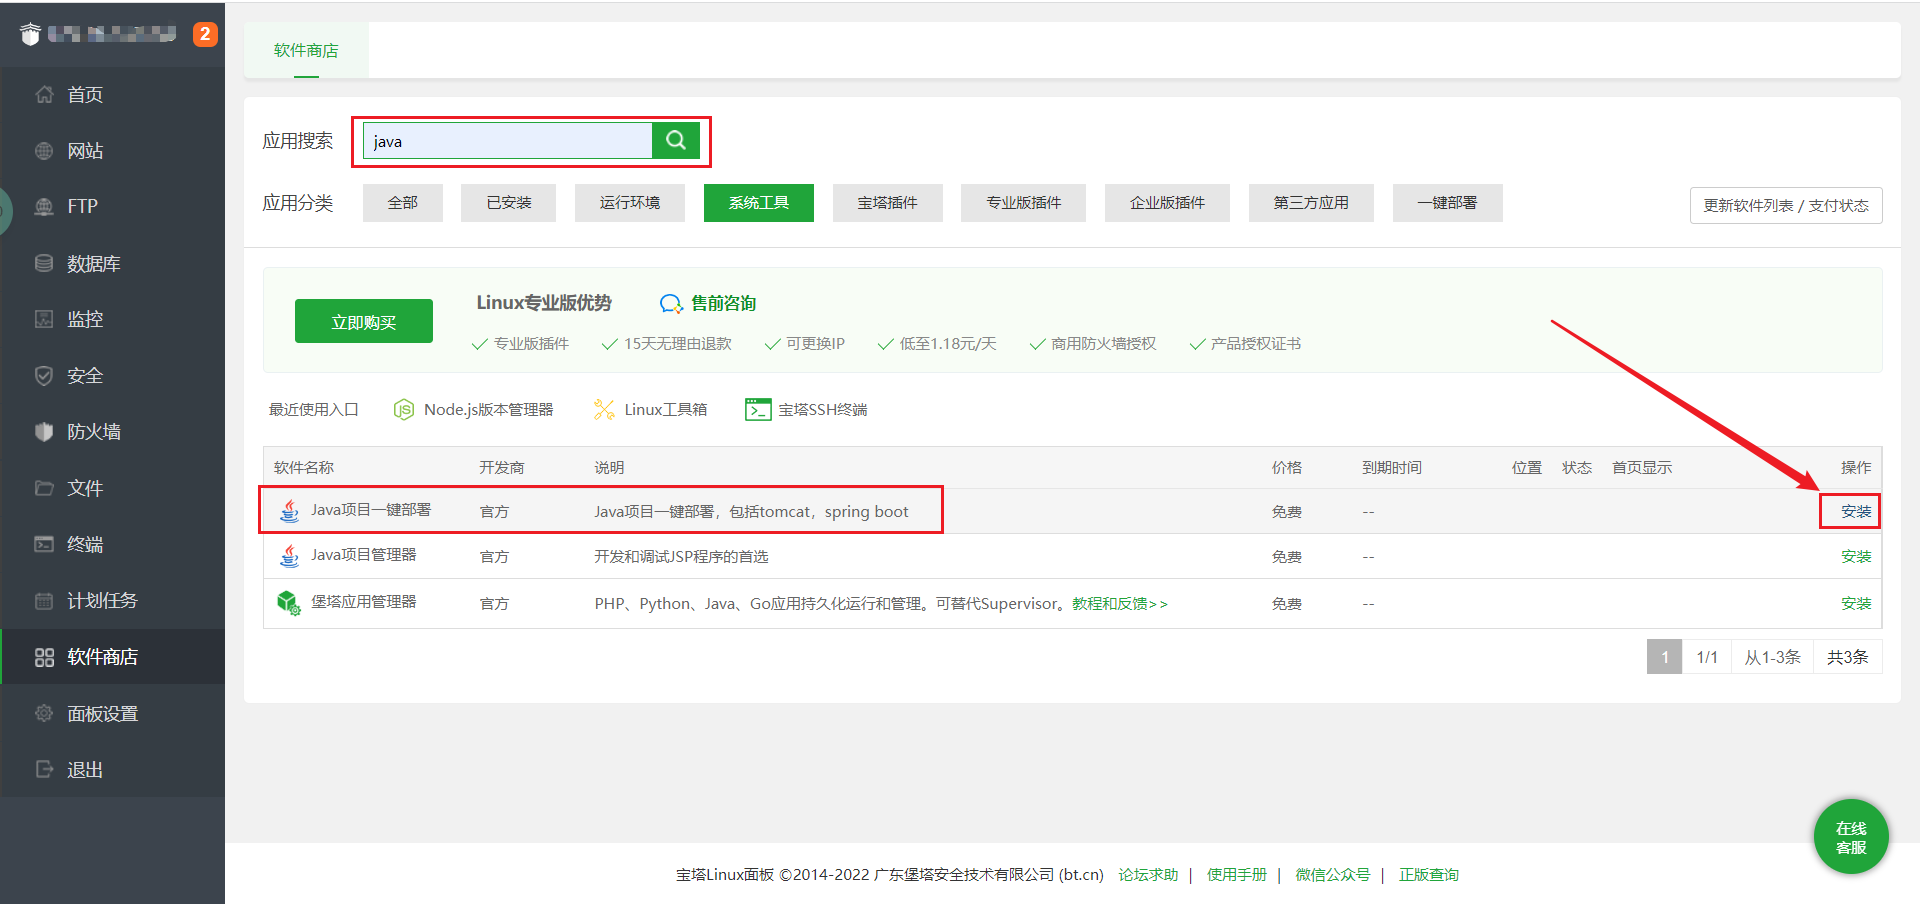This screenshot has height=904, width=1920.
Task: Click the 售前咨询 chat bubble icon
Action: 671,303
